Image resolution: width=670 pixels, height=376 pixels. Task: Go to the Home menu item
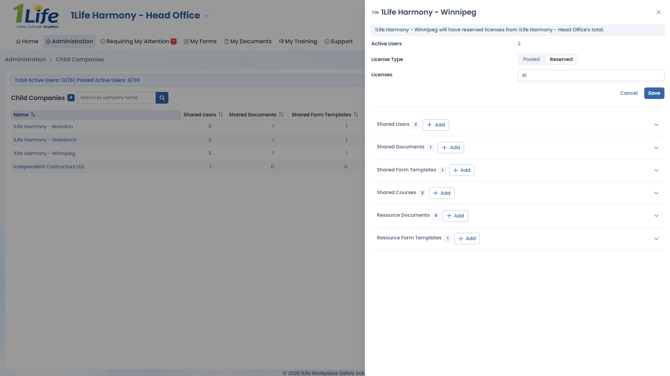click(x=27, y=41)
